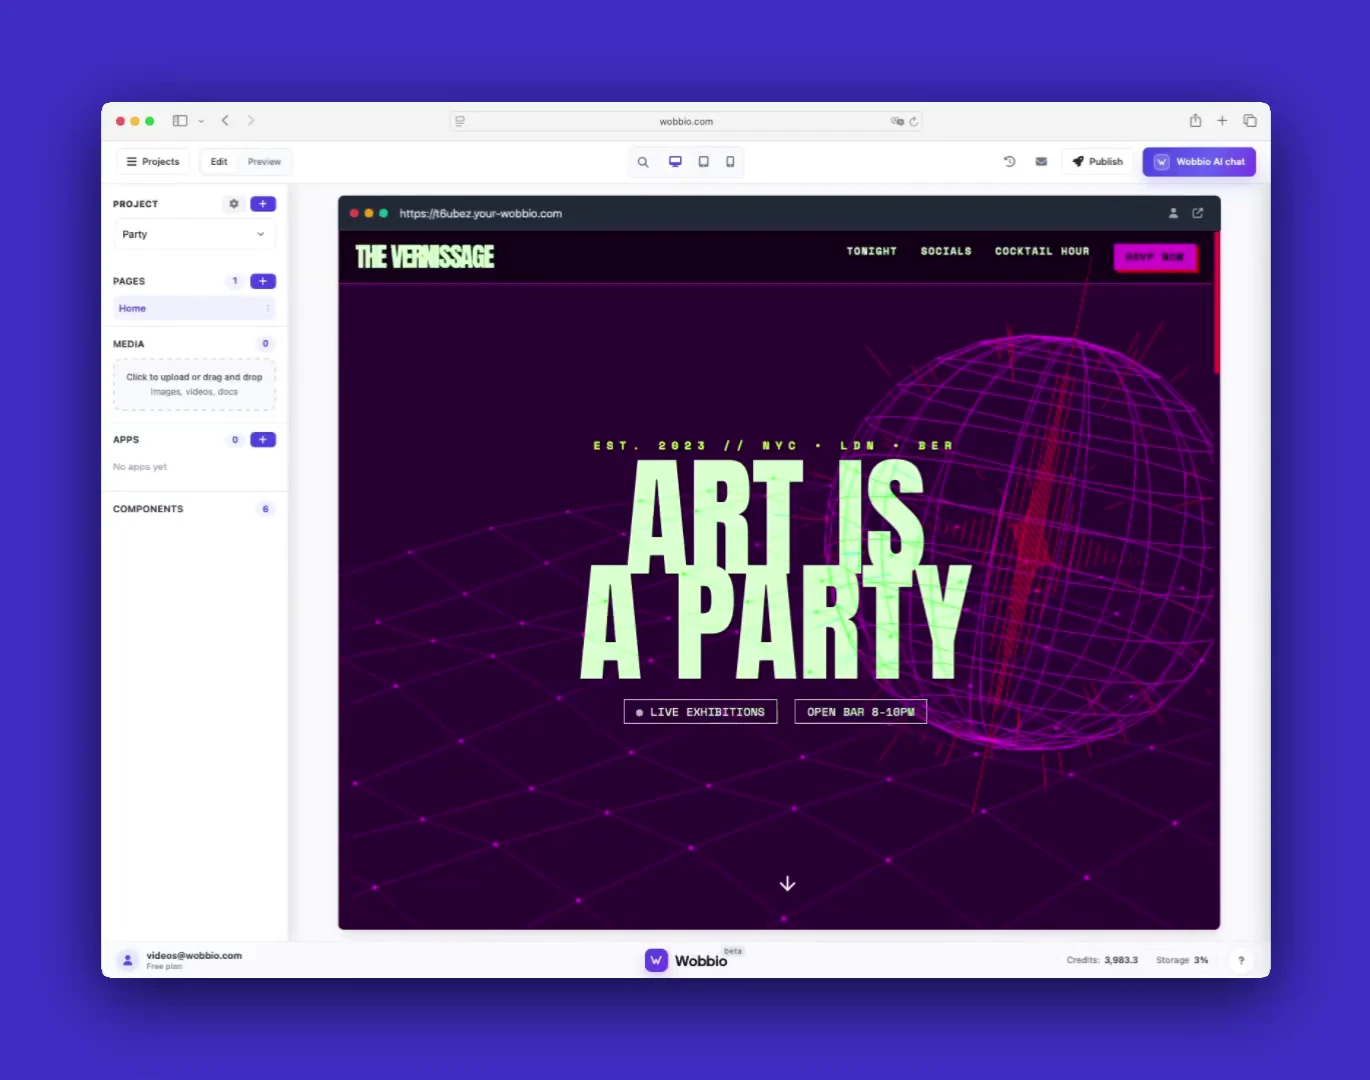The height and width of the screenshot is (1080, 1370).
Task: Add a new app with plus button
Action: coord(263,440)
